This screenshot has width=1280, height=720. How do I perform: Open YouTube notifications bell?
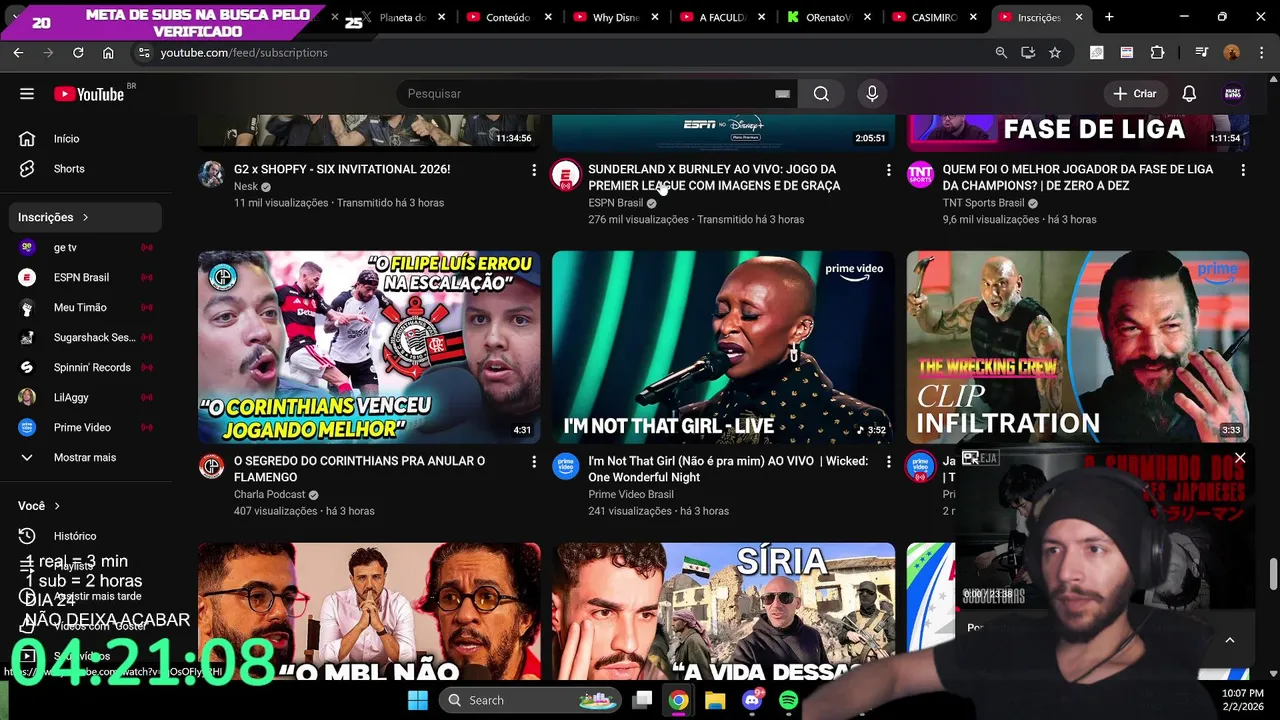(1189, 94)
